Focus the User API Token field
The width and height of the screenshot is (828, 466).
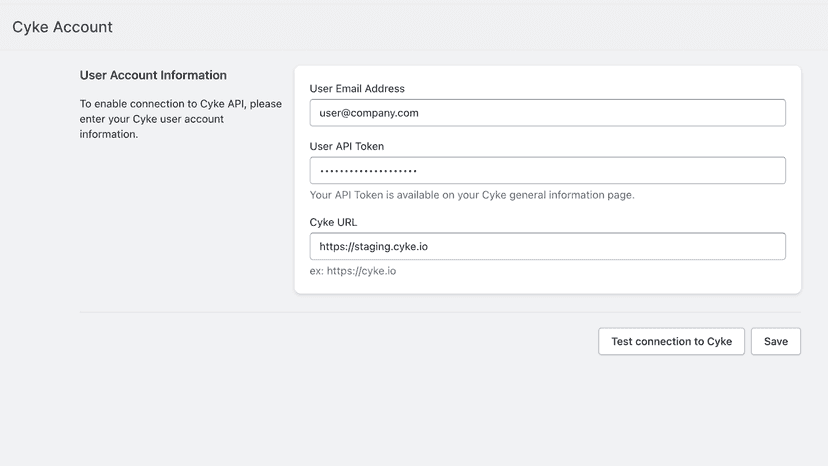548,170
